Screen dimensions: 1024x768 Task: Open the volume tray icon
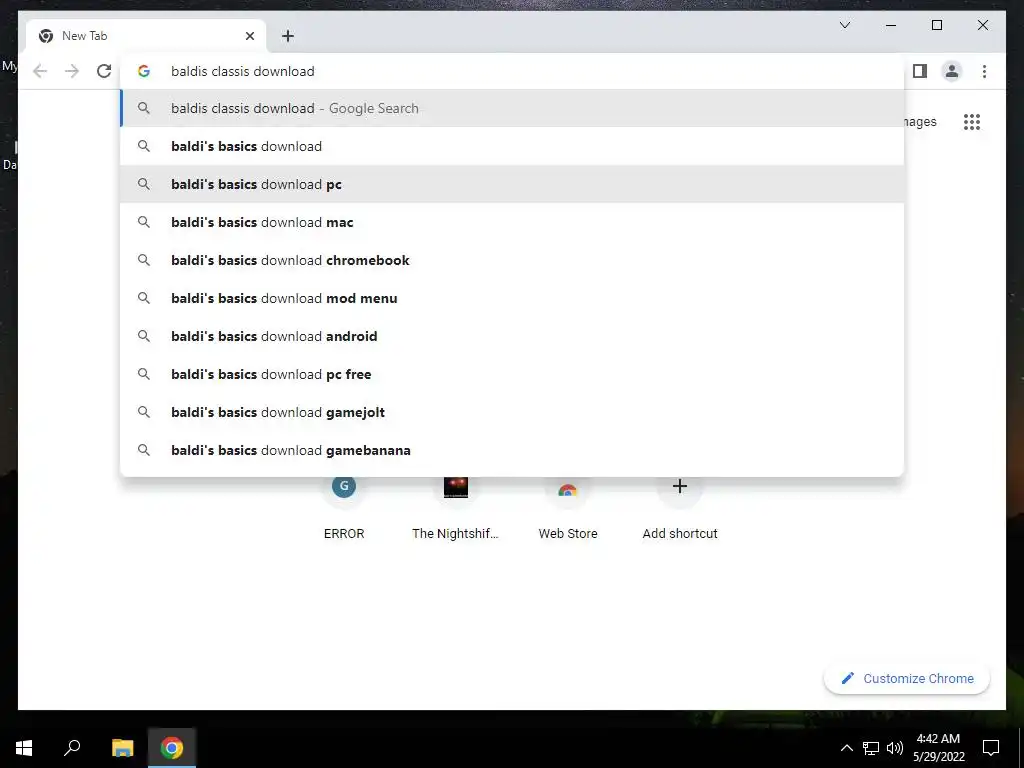895,748
